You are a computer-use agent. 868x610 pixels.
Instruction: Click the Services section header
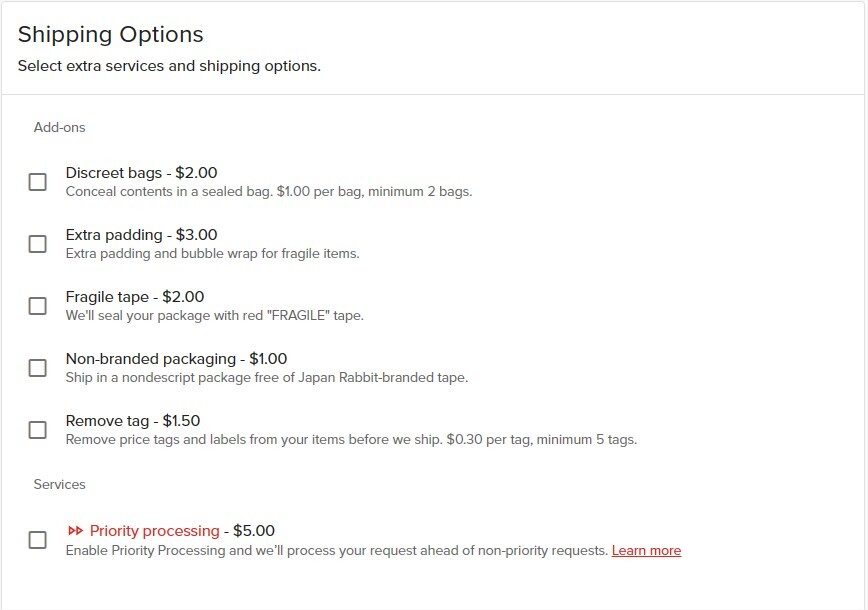pos(60,485)
